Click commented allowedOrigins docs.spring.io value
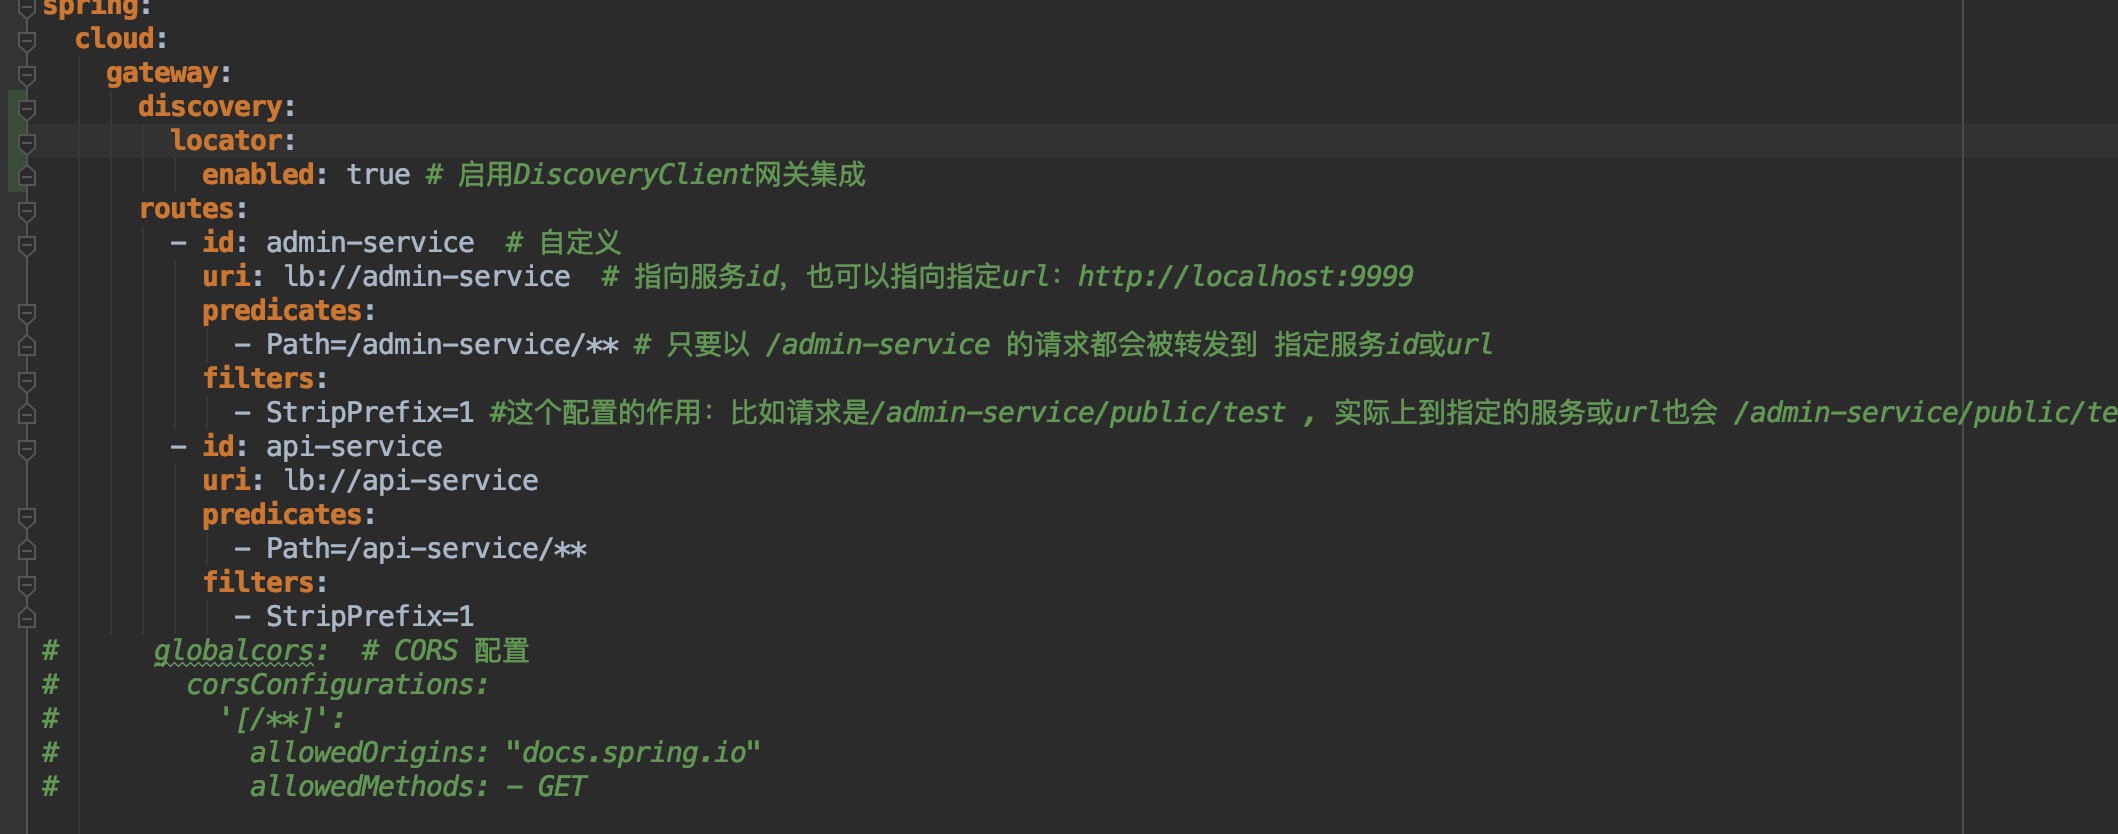 [x=633, y=753]
